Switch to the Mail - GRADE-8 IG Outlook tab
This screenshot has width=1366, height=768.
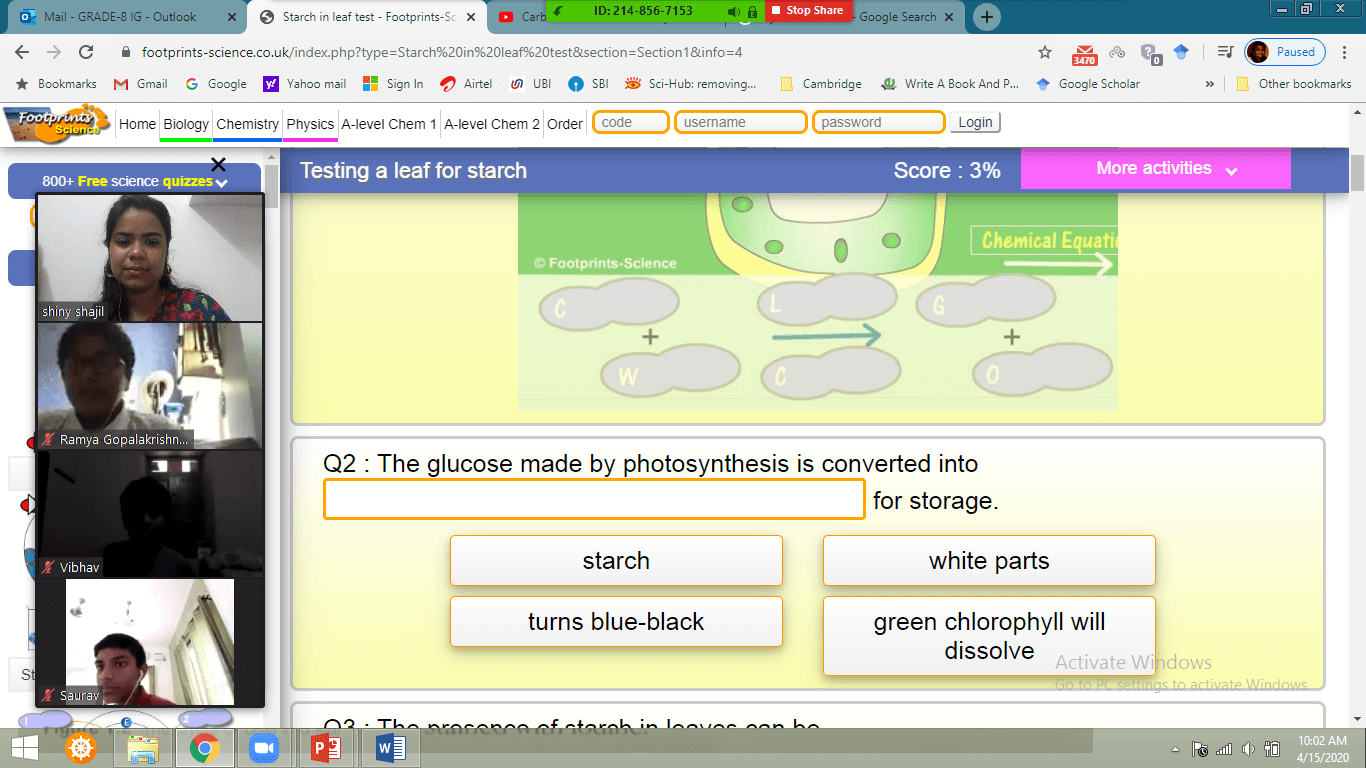click(x=120, y=17)
